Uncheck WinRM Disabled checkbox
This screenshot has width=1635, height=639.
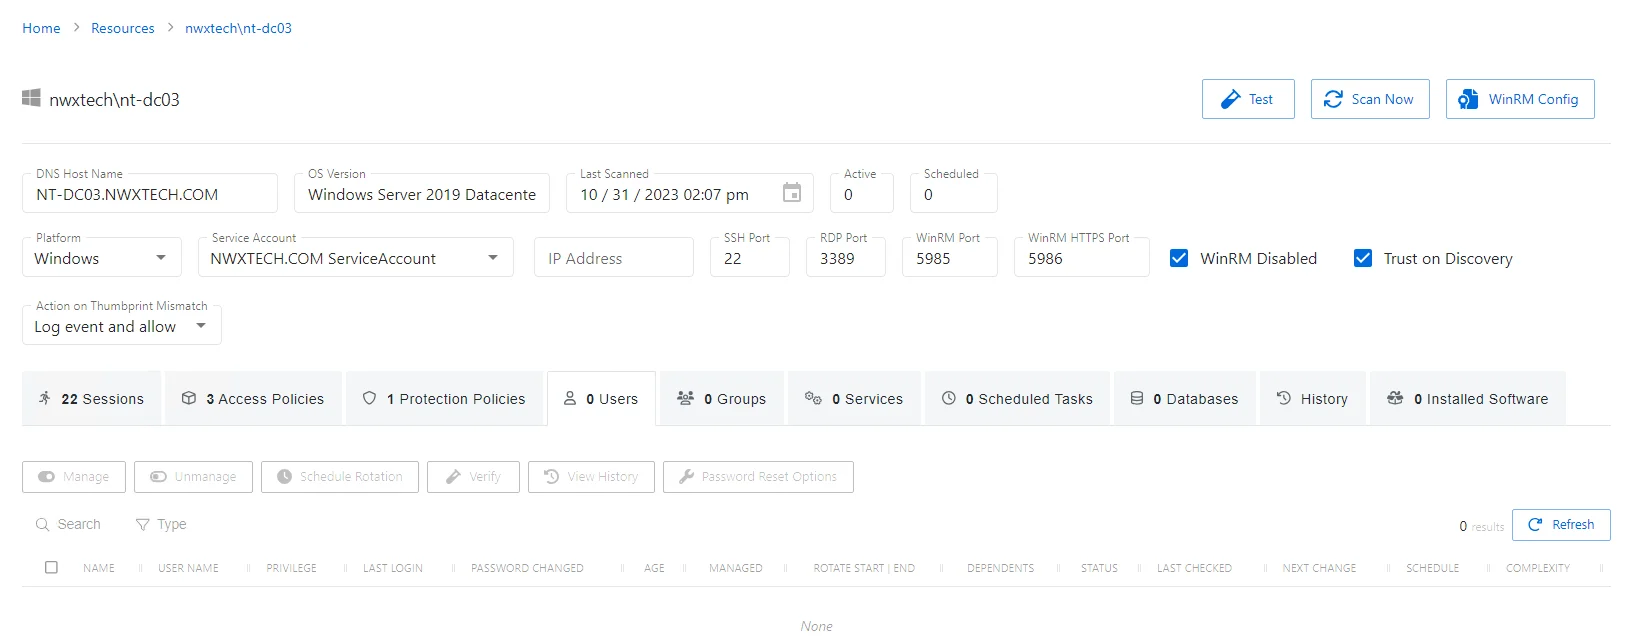[1179, 258]
